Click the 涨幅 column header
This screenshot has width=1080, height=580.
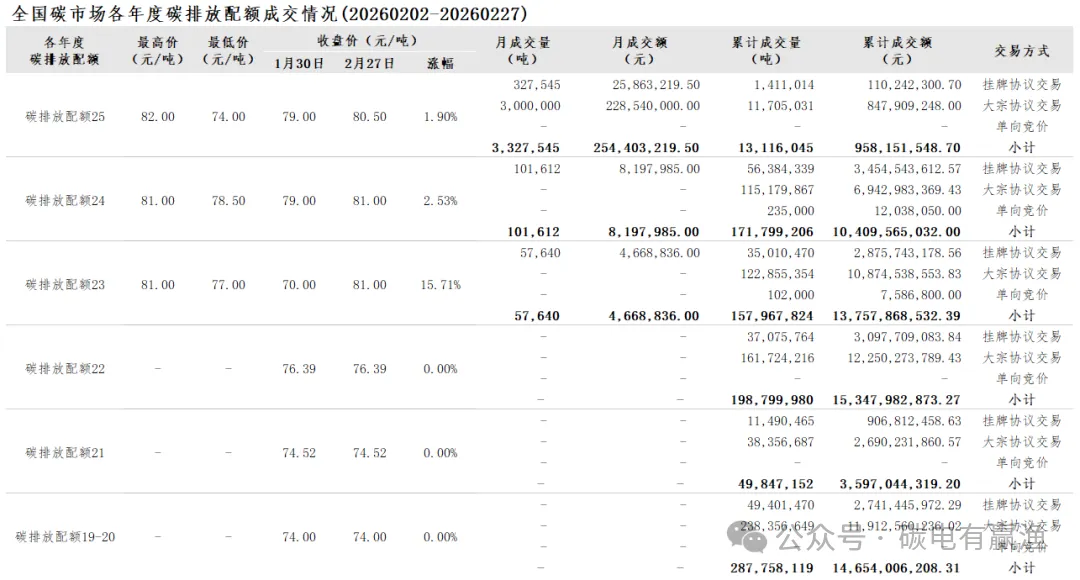coord(440,63)
